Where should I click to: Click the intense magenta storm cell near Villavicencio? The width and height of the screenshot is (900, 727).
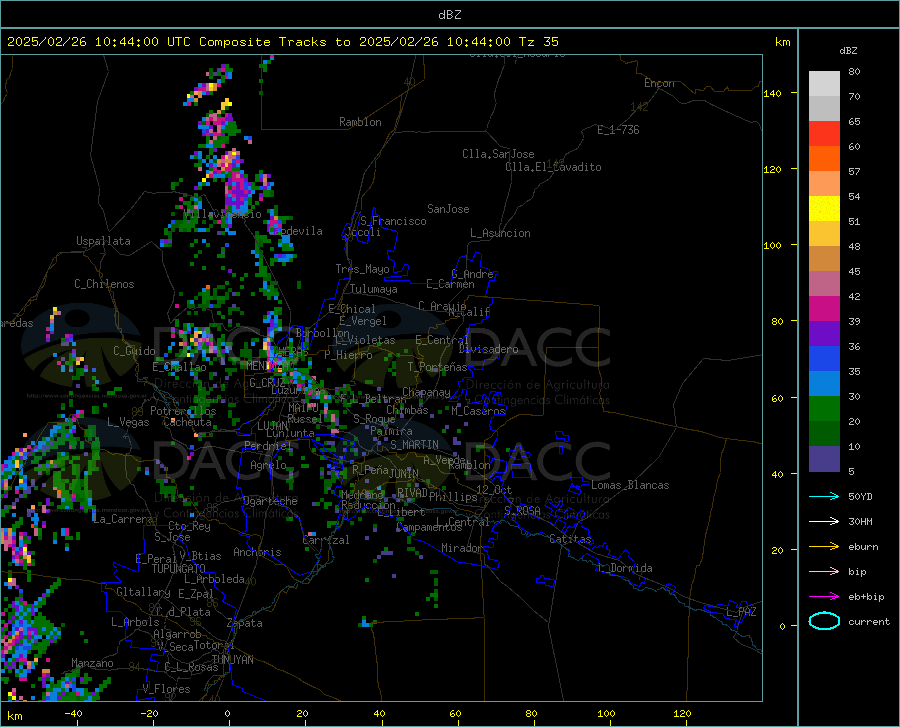[x=238, y=191]
